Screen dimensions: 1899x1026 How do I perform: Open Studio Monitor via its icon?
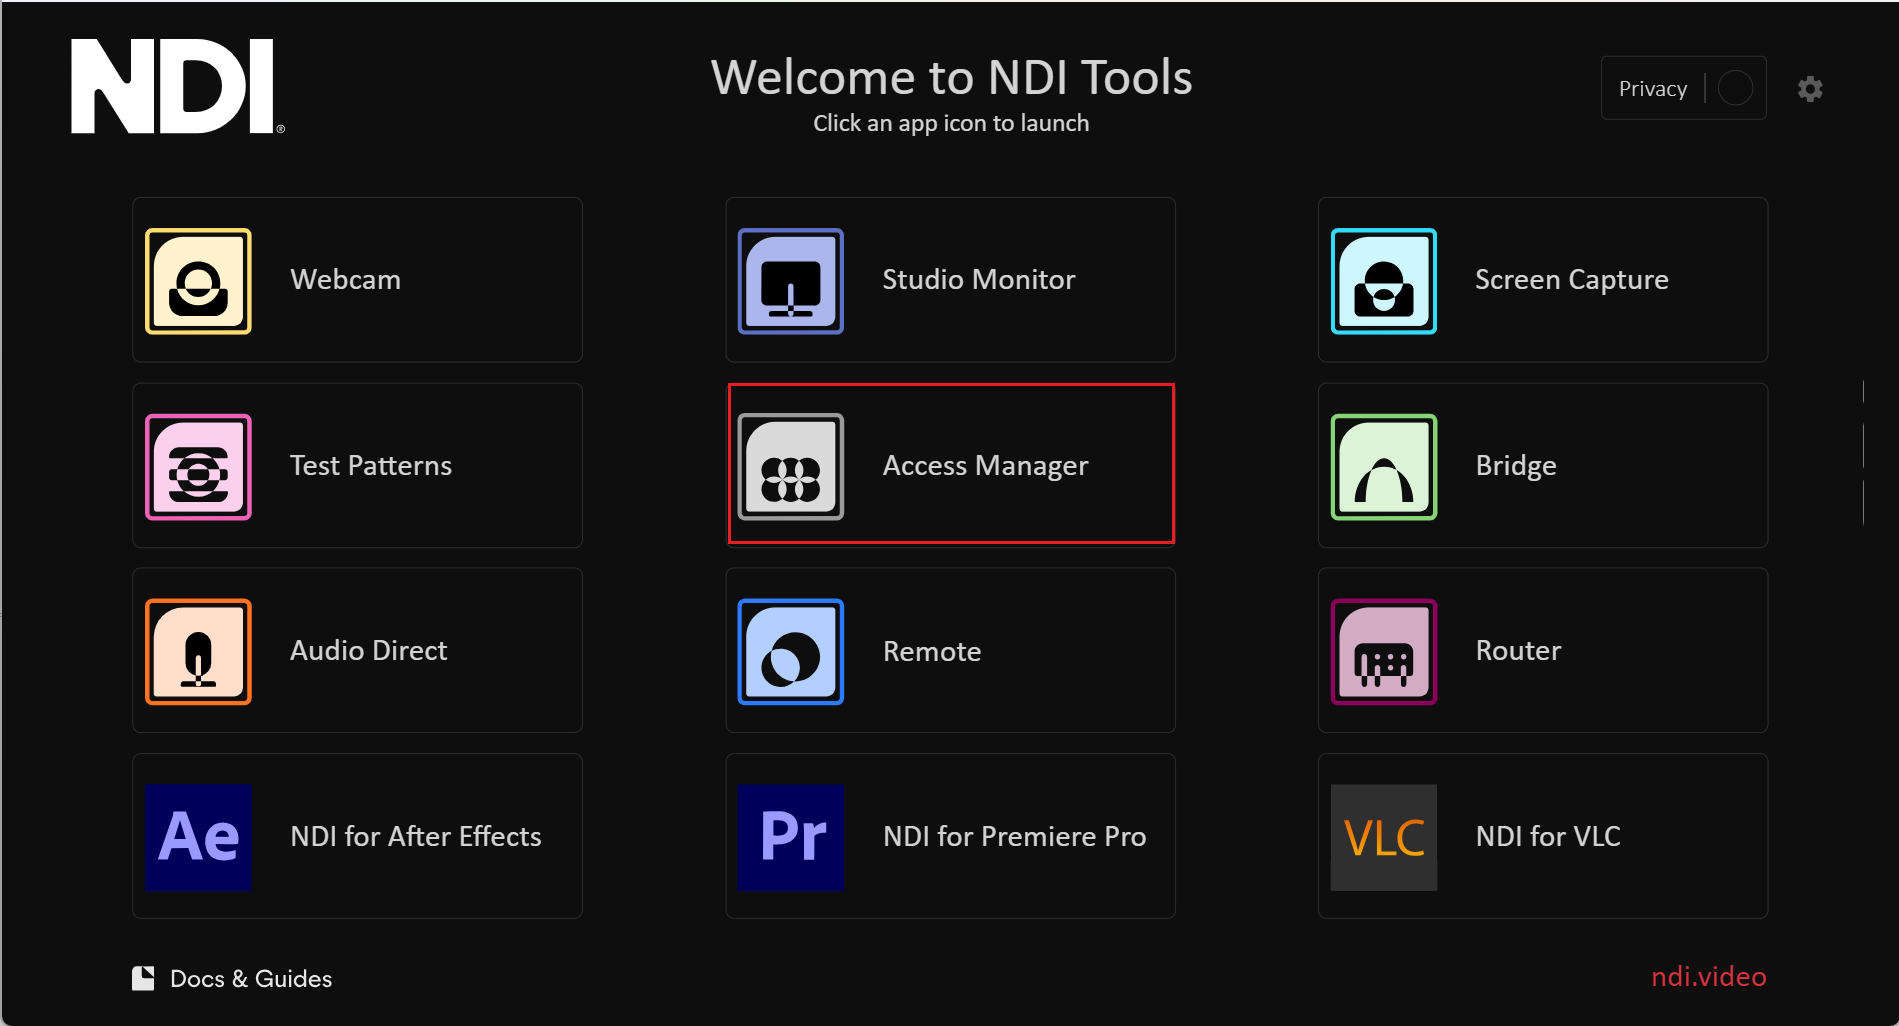tap(790, 281)
